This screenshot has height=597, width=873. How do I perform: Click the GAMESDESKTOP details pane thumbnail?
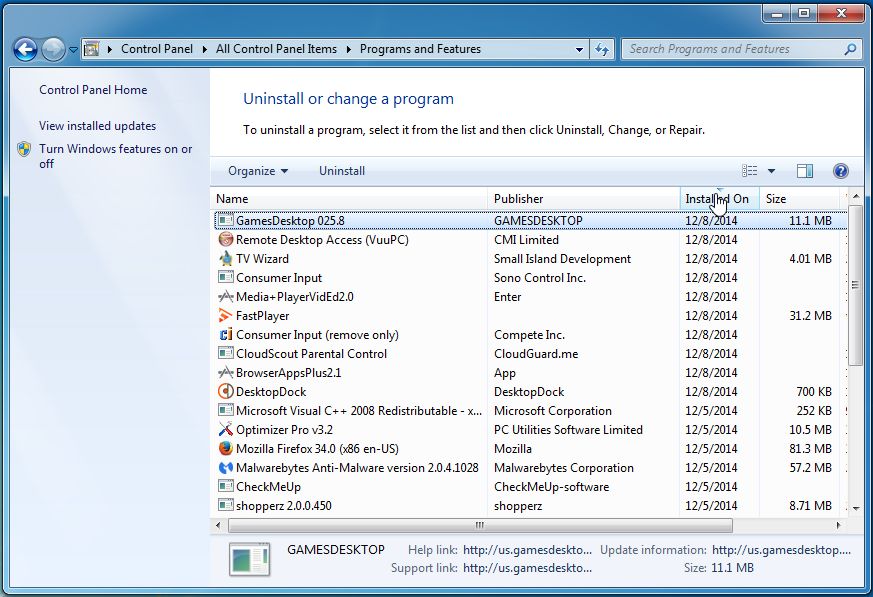point(249,559)
